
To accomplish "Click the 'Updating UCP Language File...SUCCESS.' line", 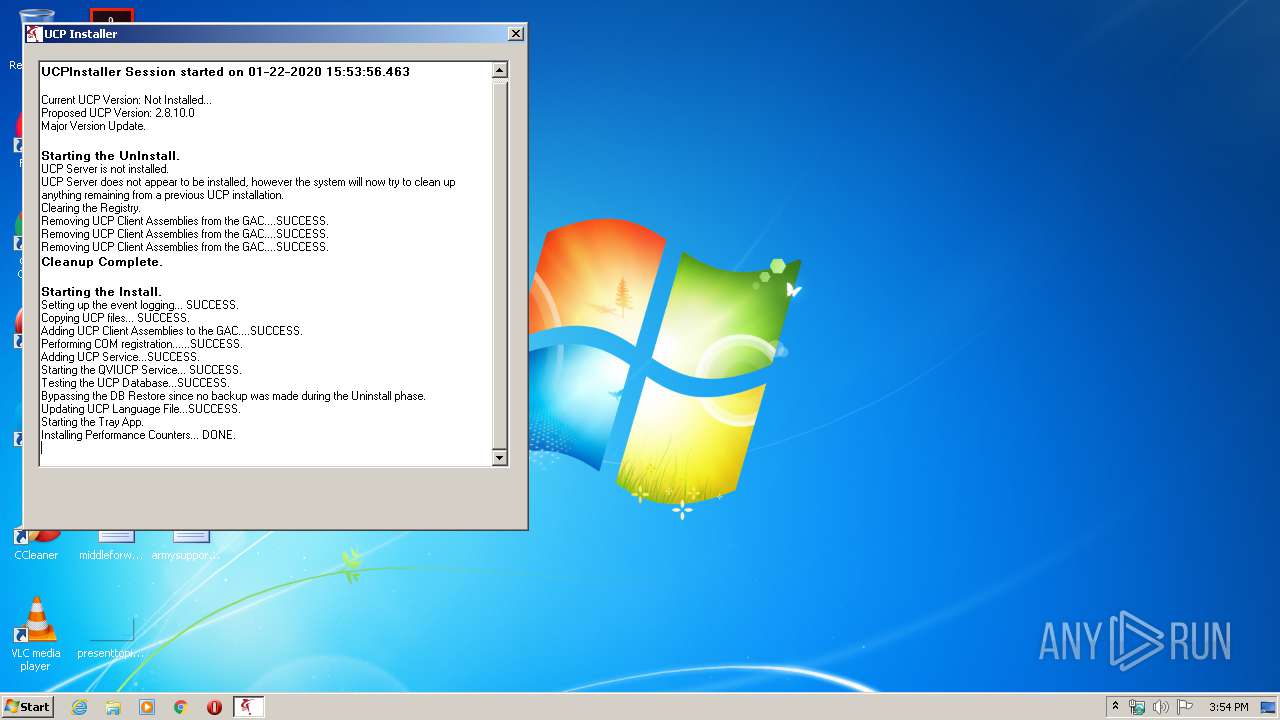I will point(141,409).
